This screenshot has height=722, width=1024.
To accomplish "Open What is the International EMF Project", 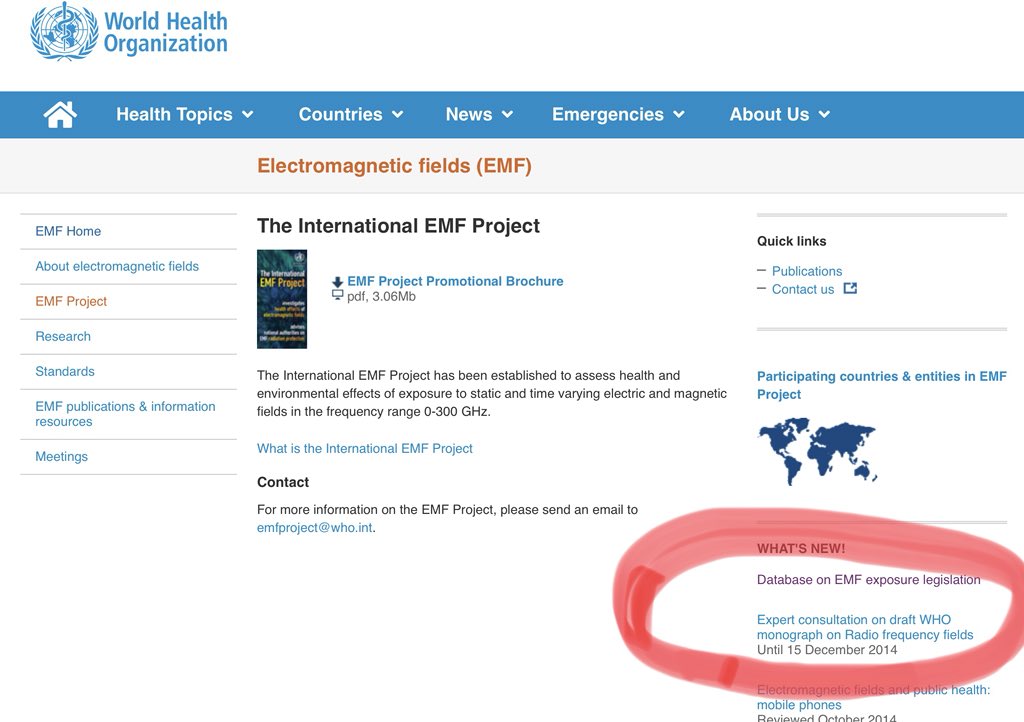I will click(x=364, y=448).
